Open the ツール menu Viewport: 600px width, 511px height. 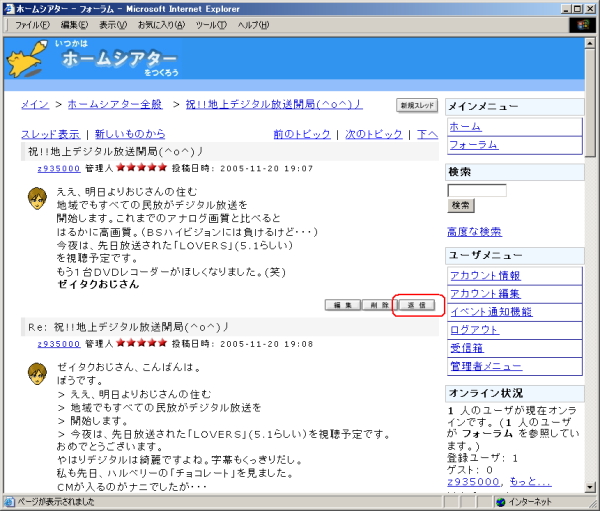point(211,25)
